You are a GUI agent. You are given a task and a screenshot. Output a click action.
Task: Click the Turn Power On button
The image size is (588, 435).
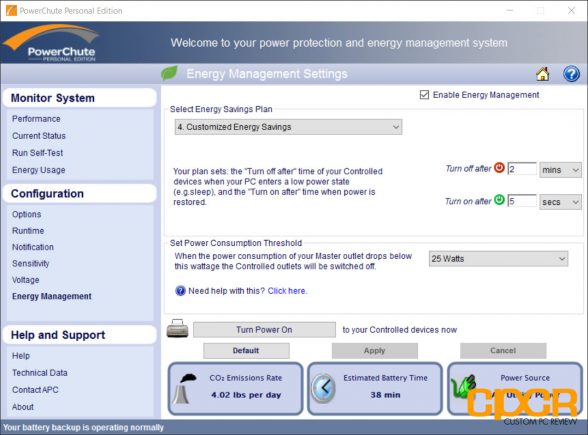coord(264,330)
